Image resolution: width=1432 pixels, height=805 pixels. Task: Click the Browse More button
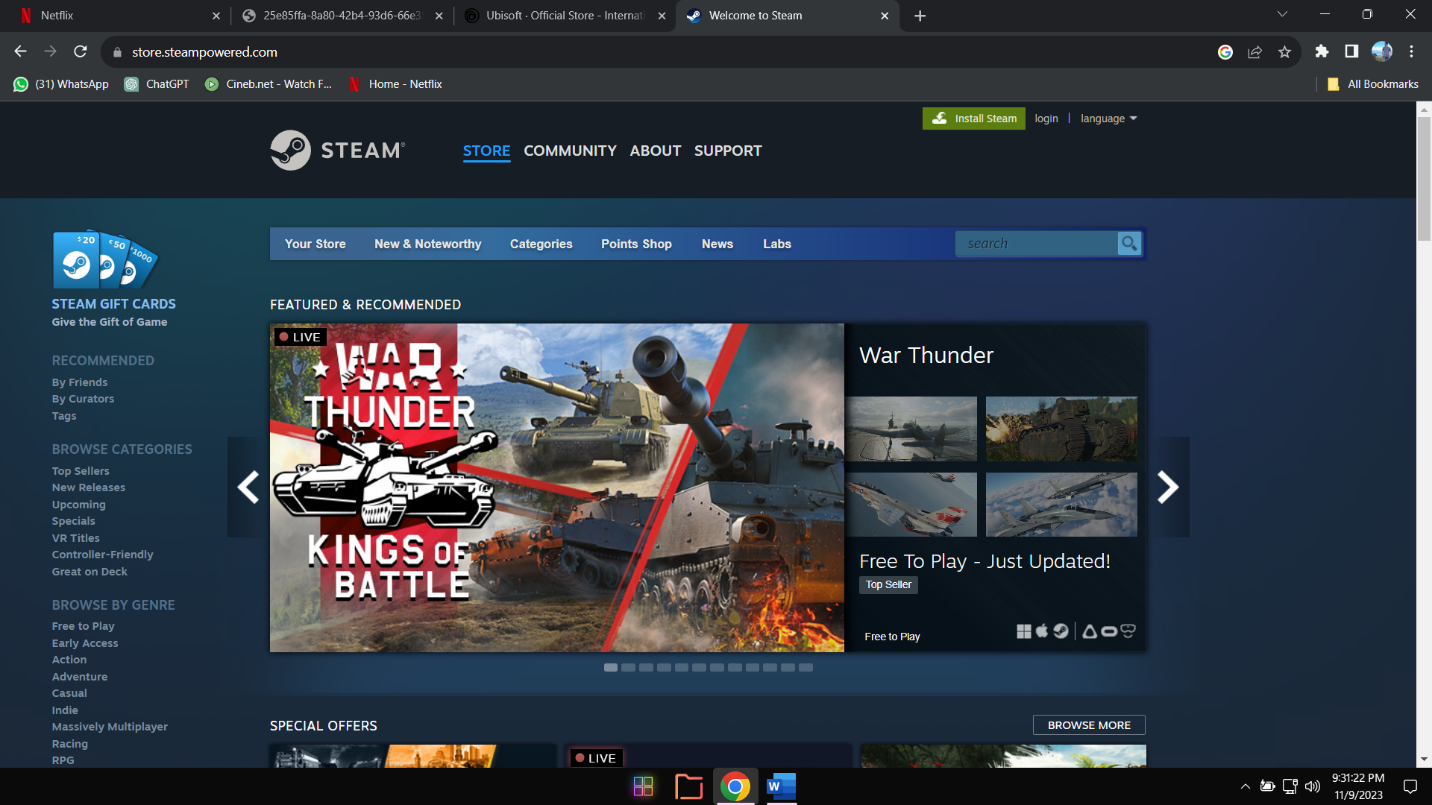pyautogui.click(x=1088, y=725)
